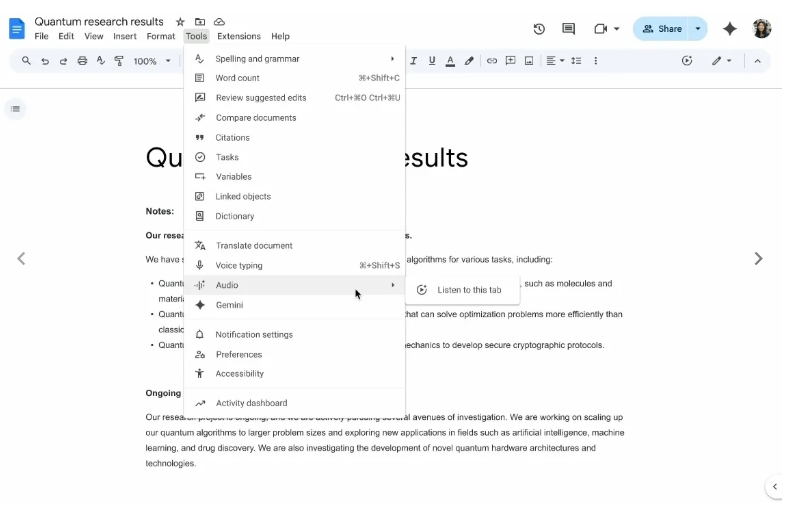798x519 pixels.
Task: Check the cloud save status icon
Action: click(219, 22)
